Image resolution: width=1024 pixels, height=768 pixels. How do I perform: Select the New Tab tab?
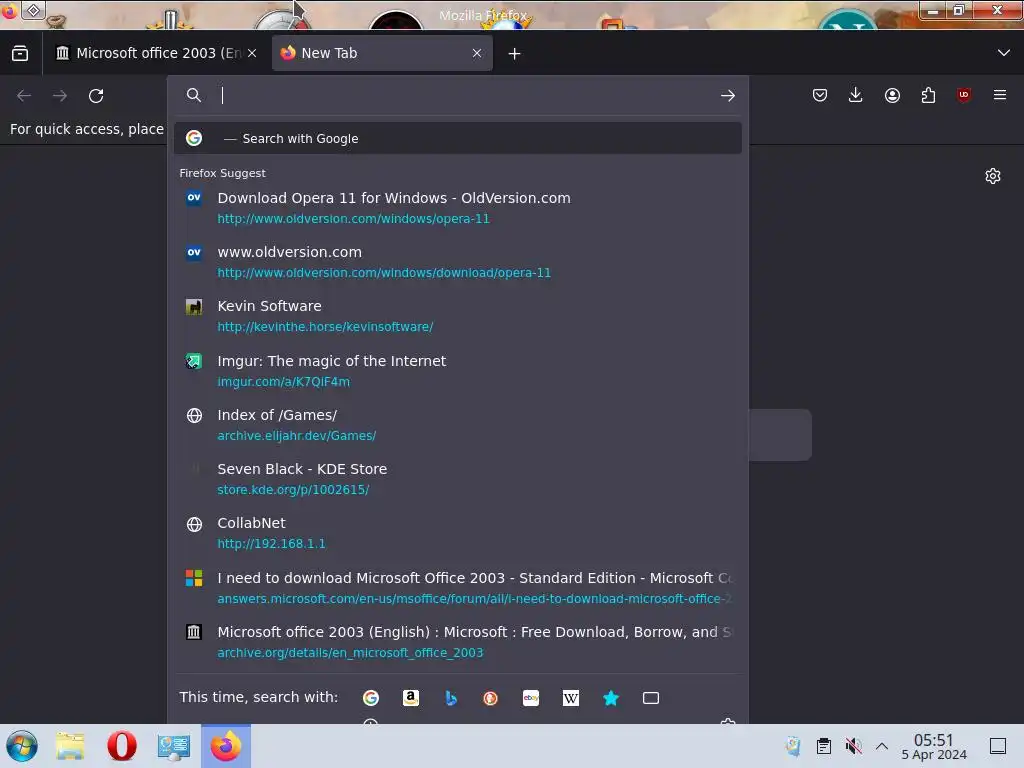click(x=382, y=53)
